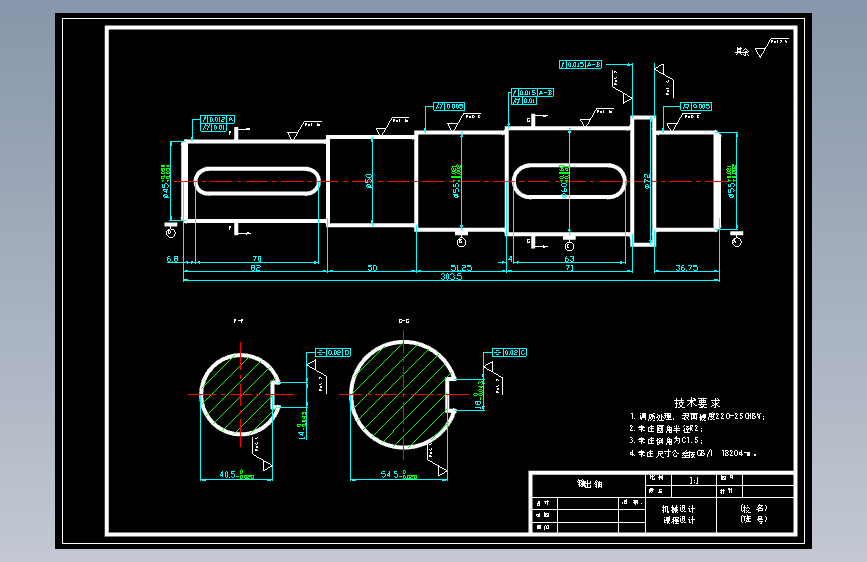Select the ø55 dimension beside the 36.75 segment
The width and height of the screenshot is (867, 562).
731,181
